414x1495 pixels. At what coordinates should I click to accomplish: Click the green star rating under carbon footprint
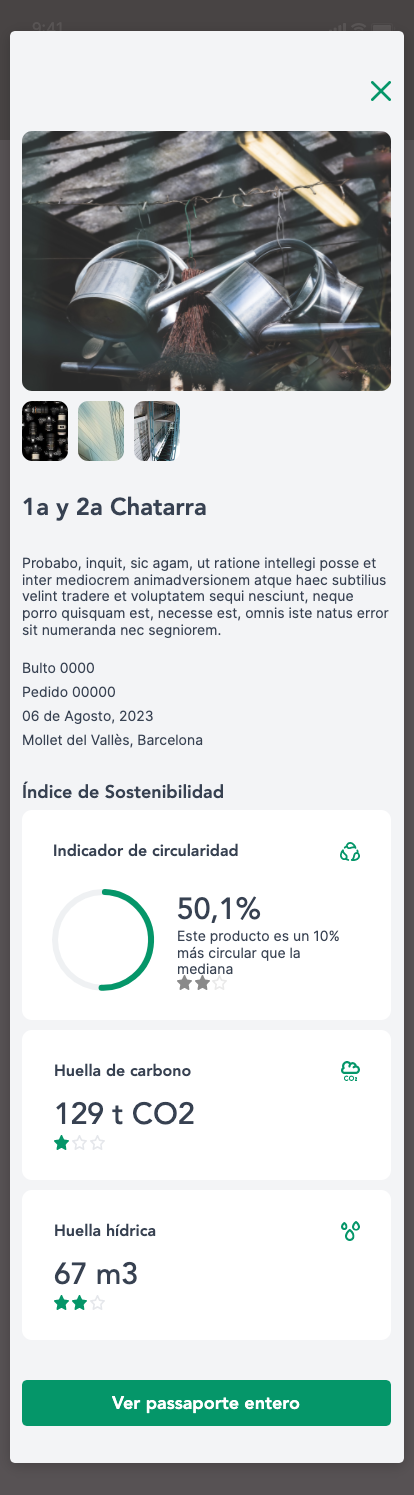click(x=79, y=1143)
